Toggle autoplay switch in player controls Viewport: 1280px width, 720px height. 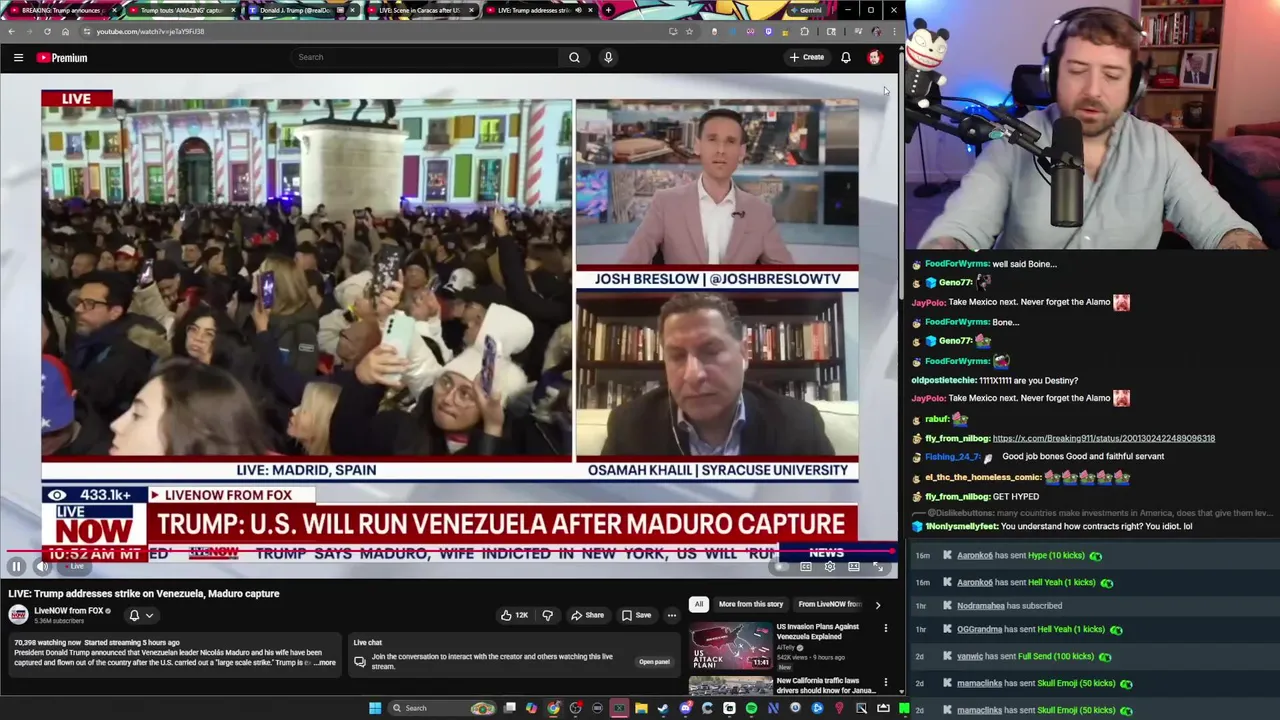pyautogui.click(x=781, y=567)
